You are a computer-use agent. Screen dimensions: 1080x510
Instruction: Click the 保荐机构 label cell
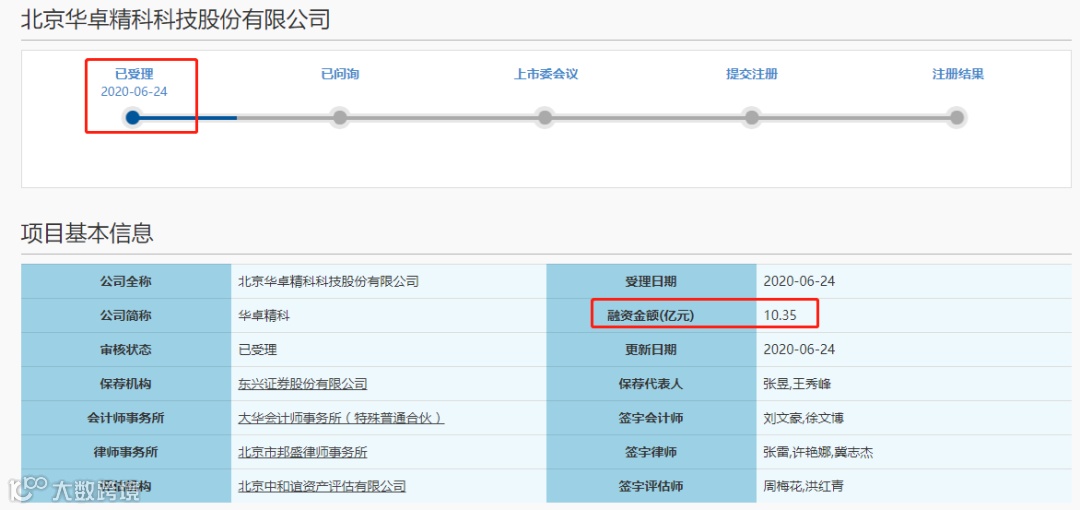click(x=126, y=384)
